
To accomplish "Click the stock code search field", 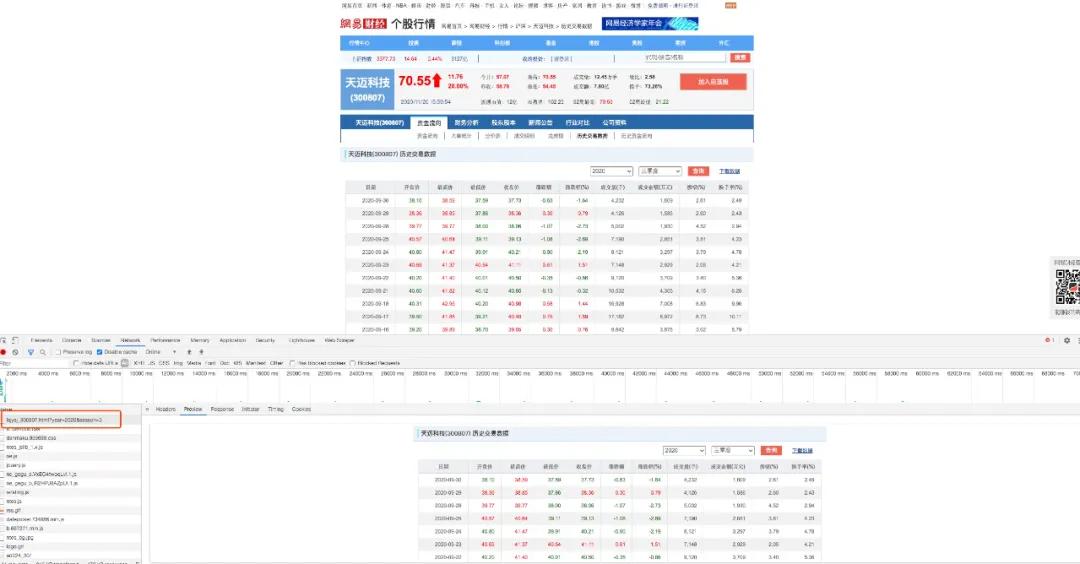I will click(683, 58).
